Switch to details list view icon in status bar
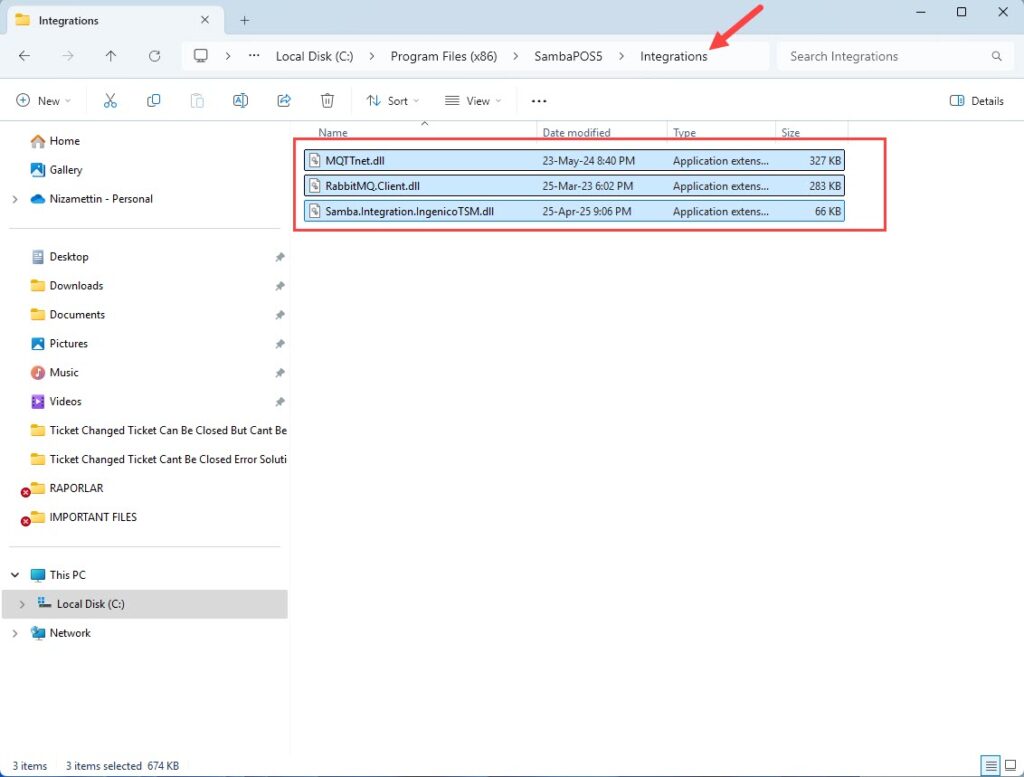 (990, 765)
